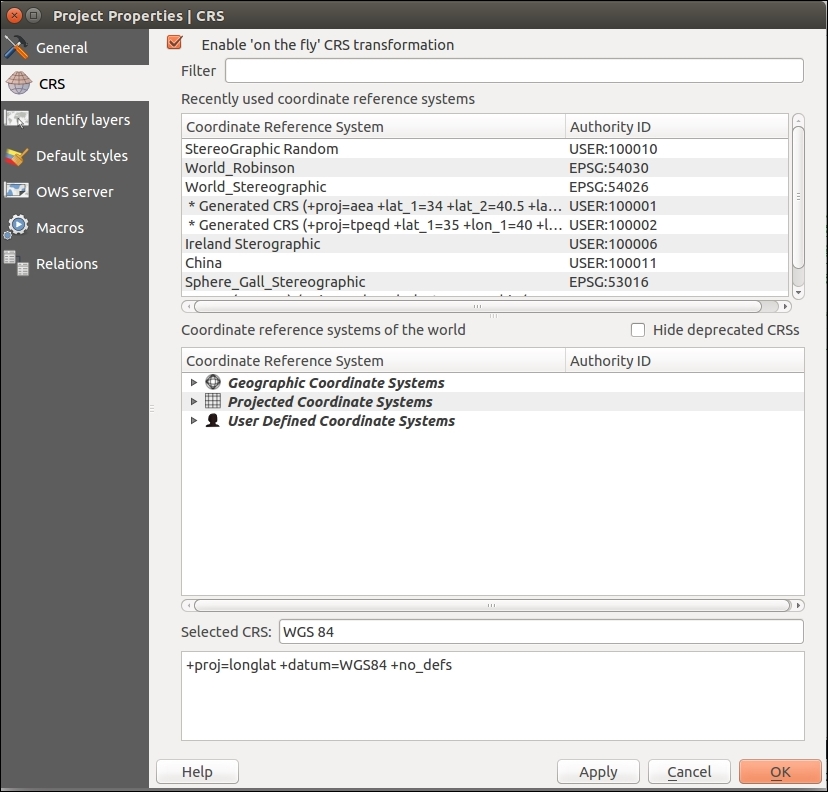Click the Help button

197,772
